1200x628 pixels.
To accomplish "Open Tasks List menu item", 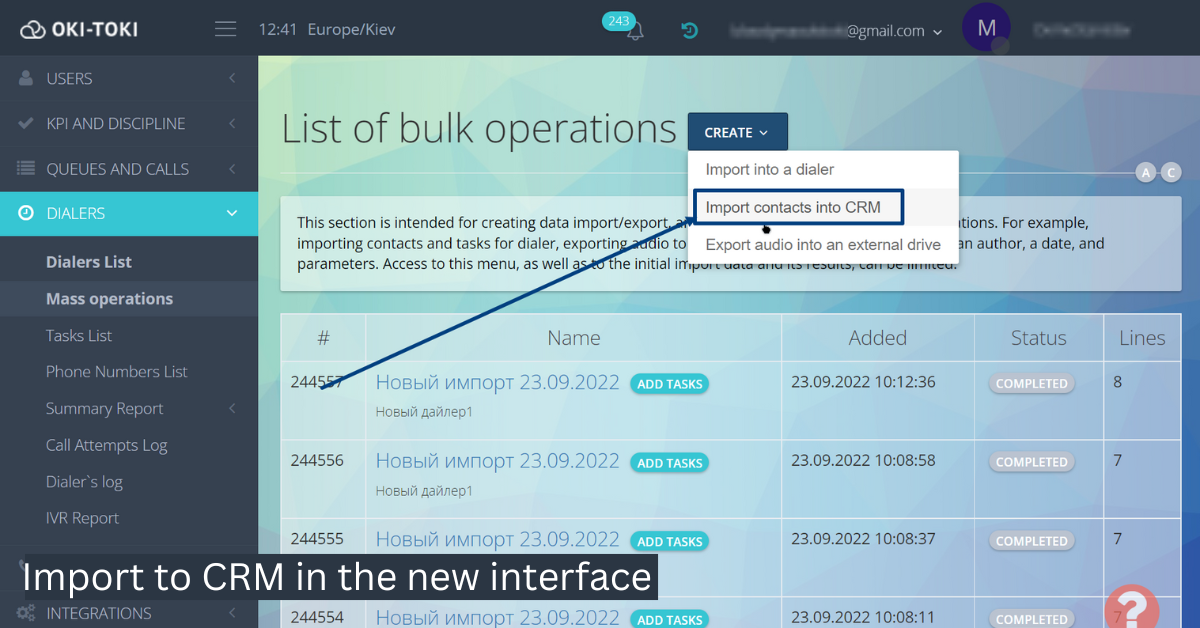I will tap(79, 335).
